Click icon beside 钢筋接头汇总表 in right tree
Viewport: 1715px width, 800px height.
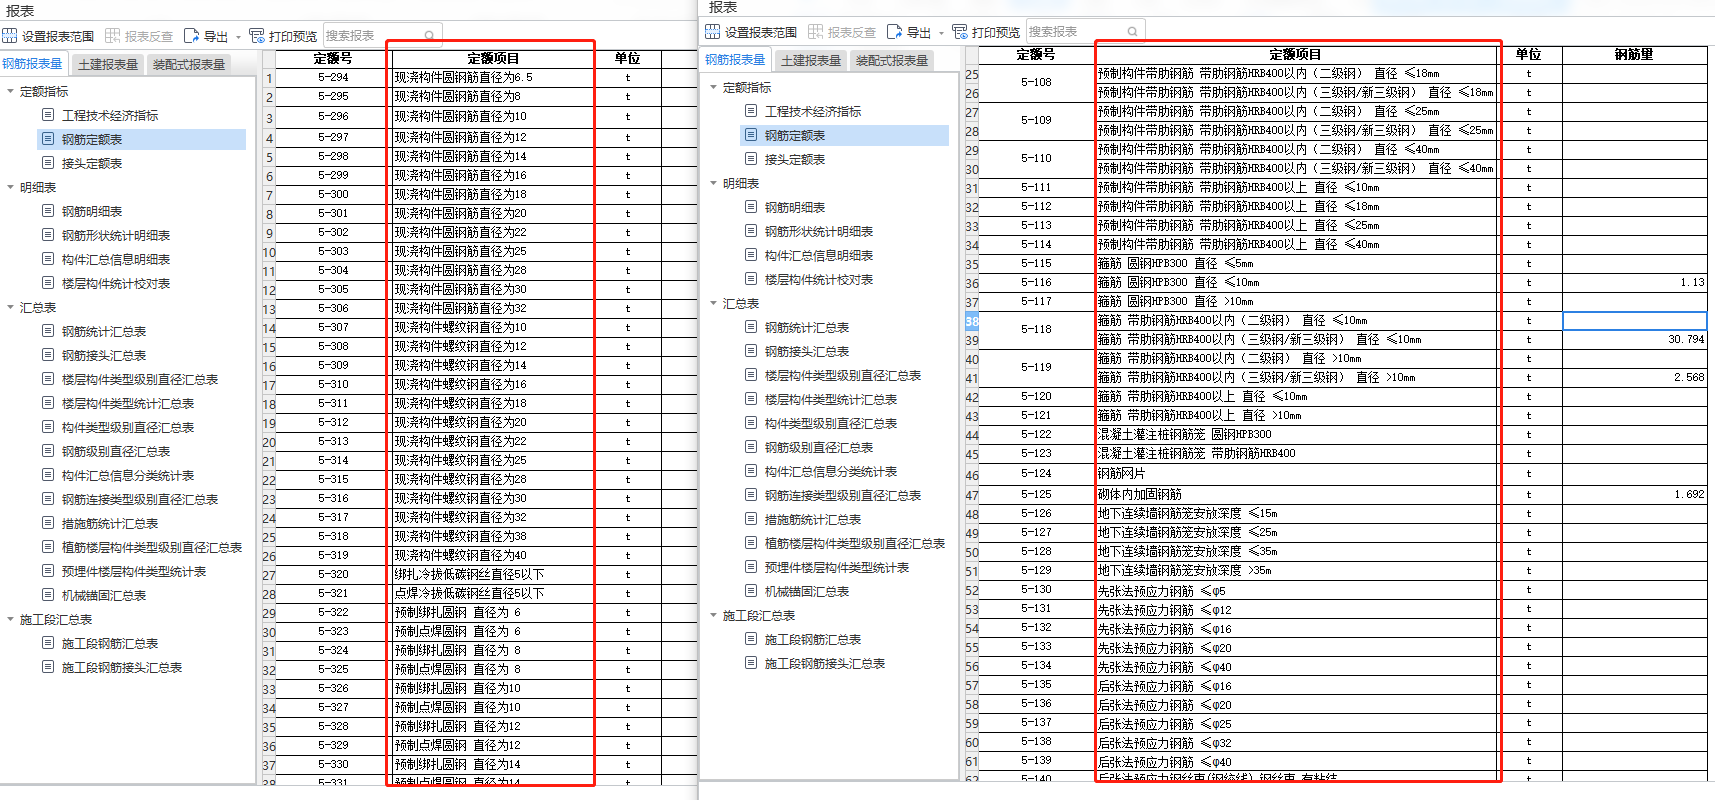click(751, 351)
